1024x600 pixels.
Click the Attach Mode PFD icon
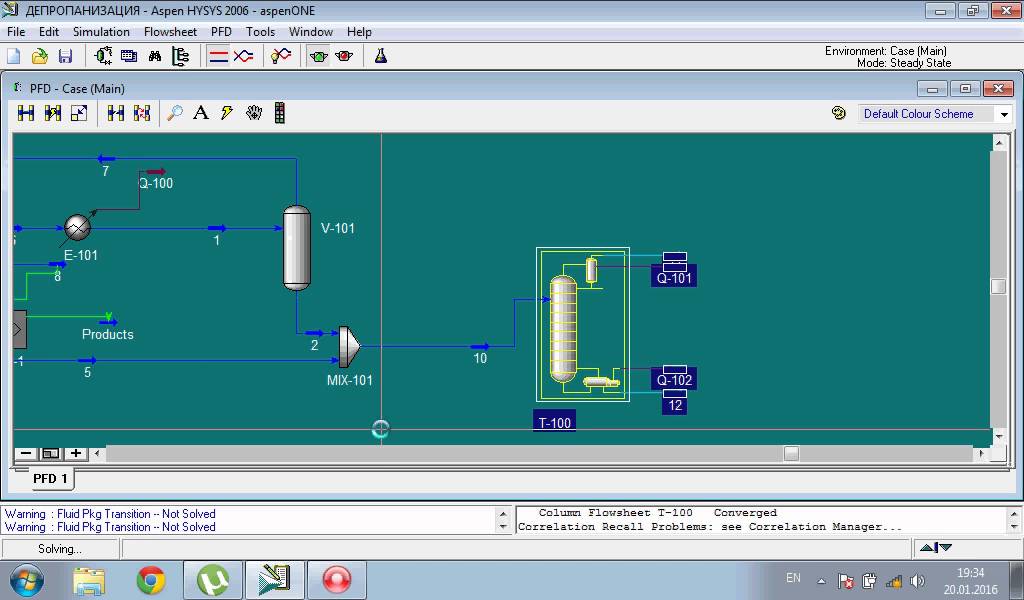tap(26, 113)
